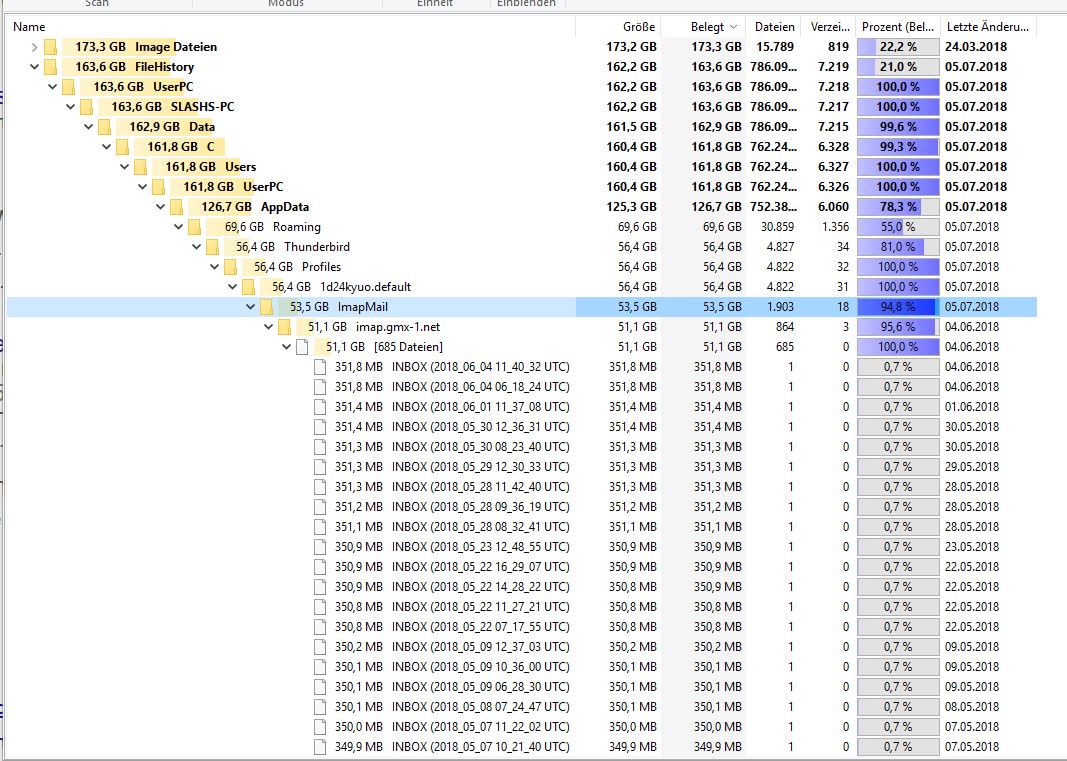Click the [685 Dateien] file group icon
This screenshot has height=761, width=1067.
coord(302,347)
